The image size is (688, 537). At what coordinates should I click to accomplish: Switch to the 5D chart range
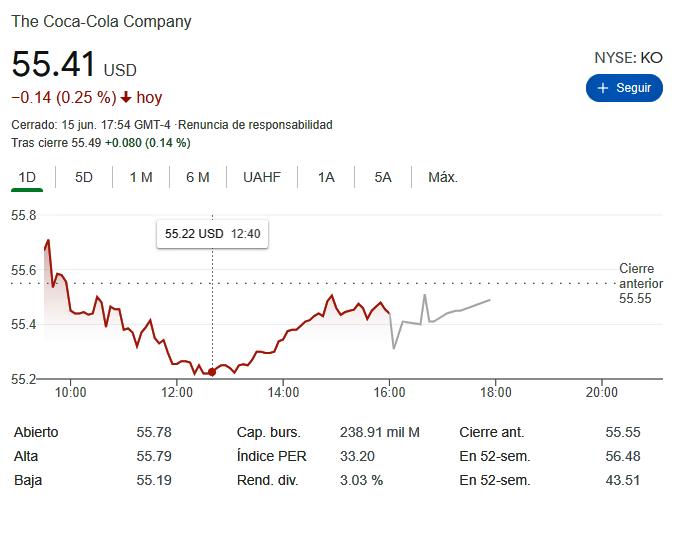tap(84, 177)
